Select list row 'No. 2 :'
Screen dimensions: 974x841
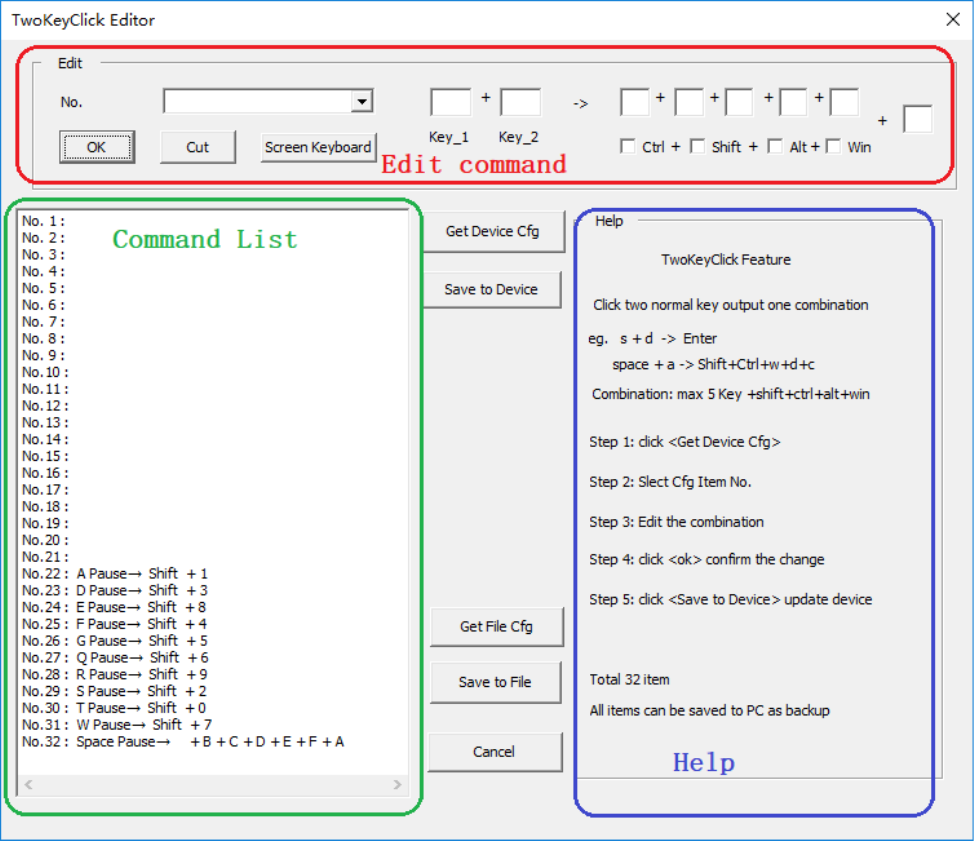pos(213,238)
